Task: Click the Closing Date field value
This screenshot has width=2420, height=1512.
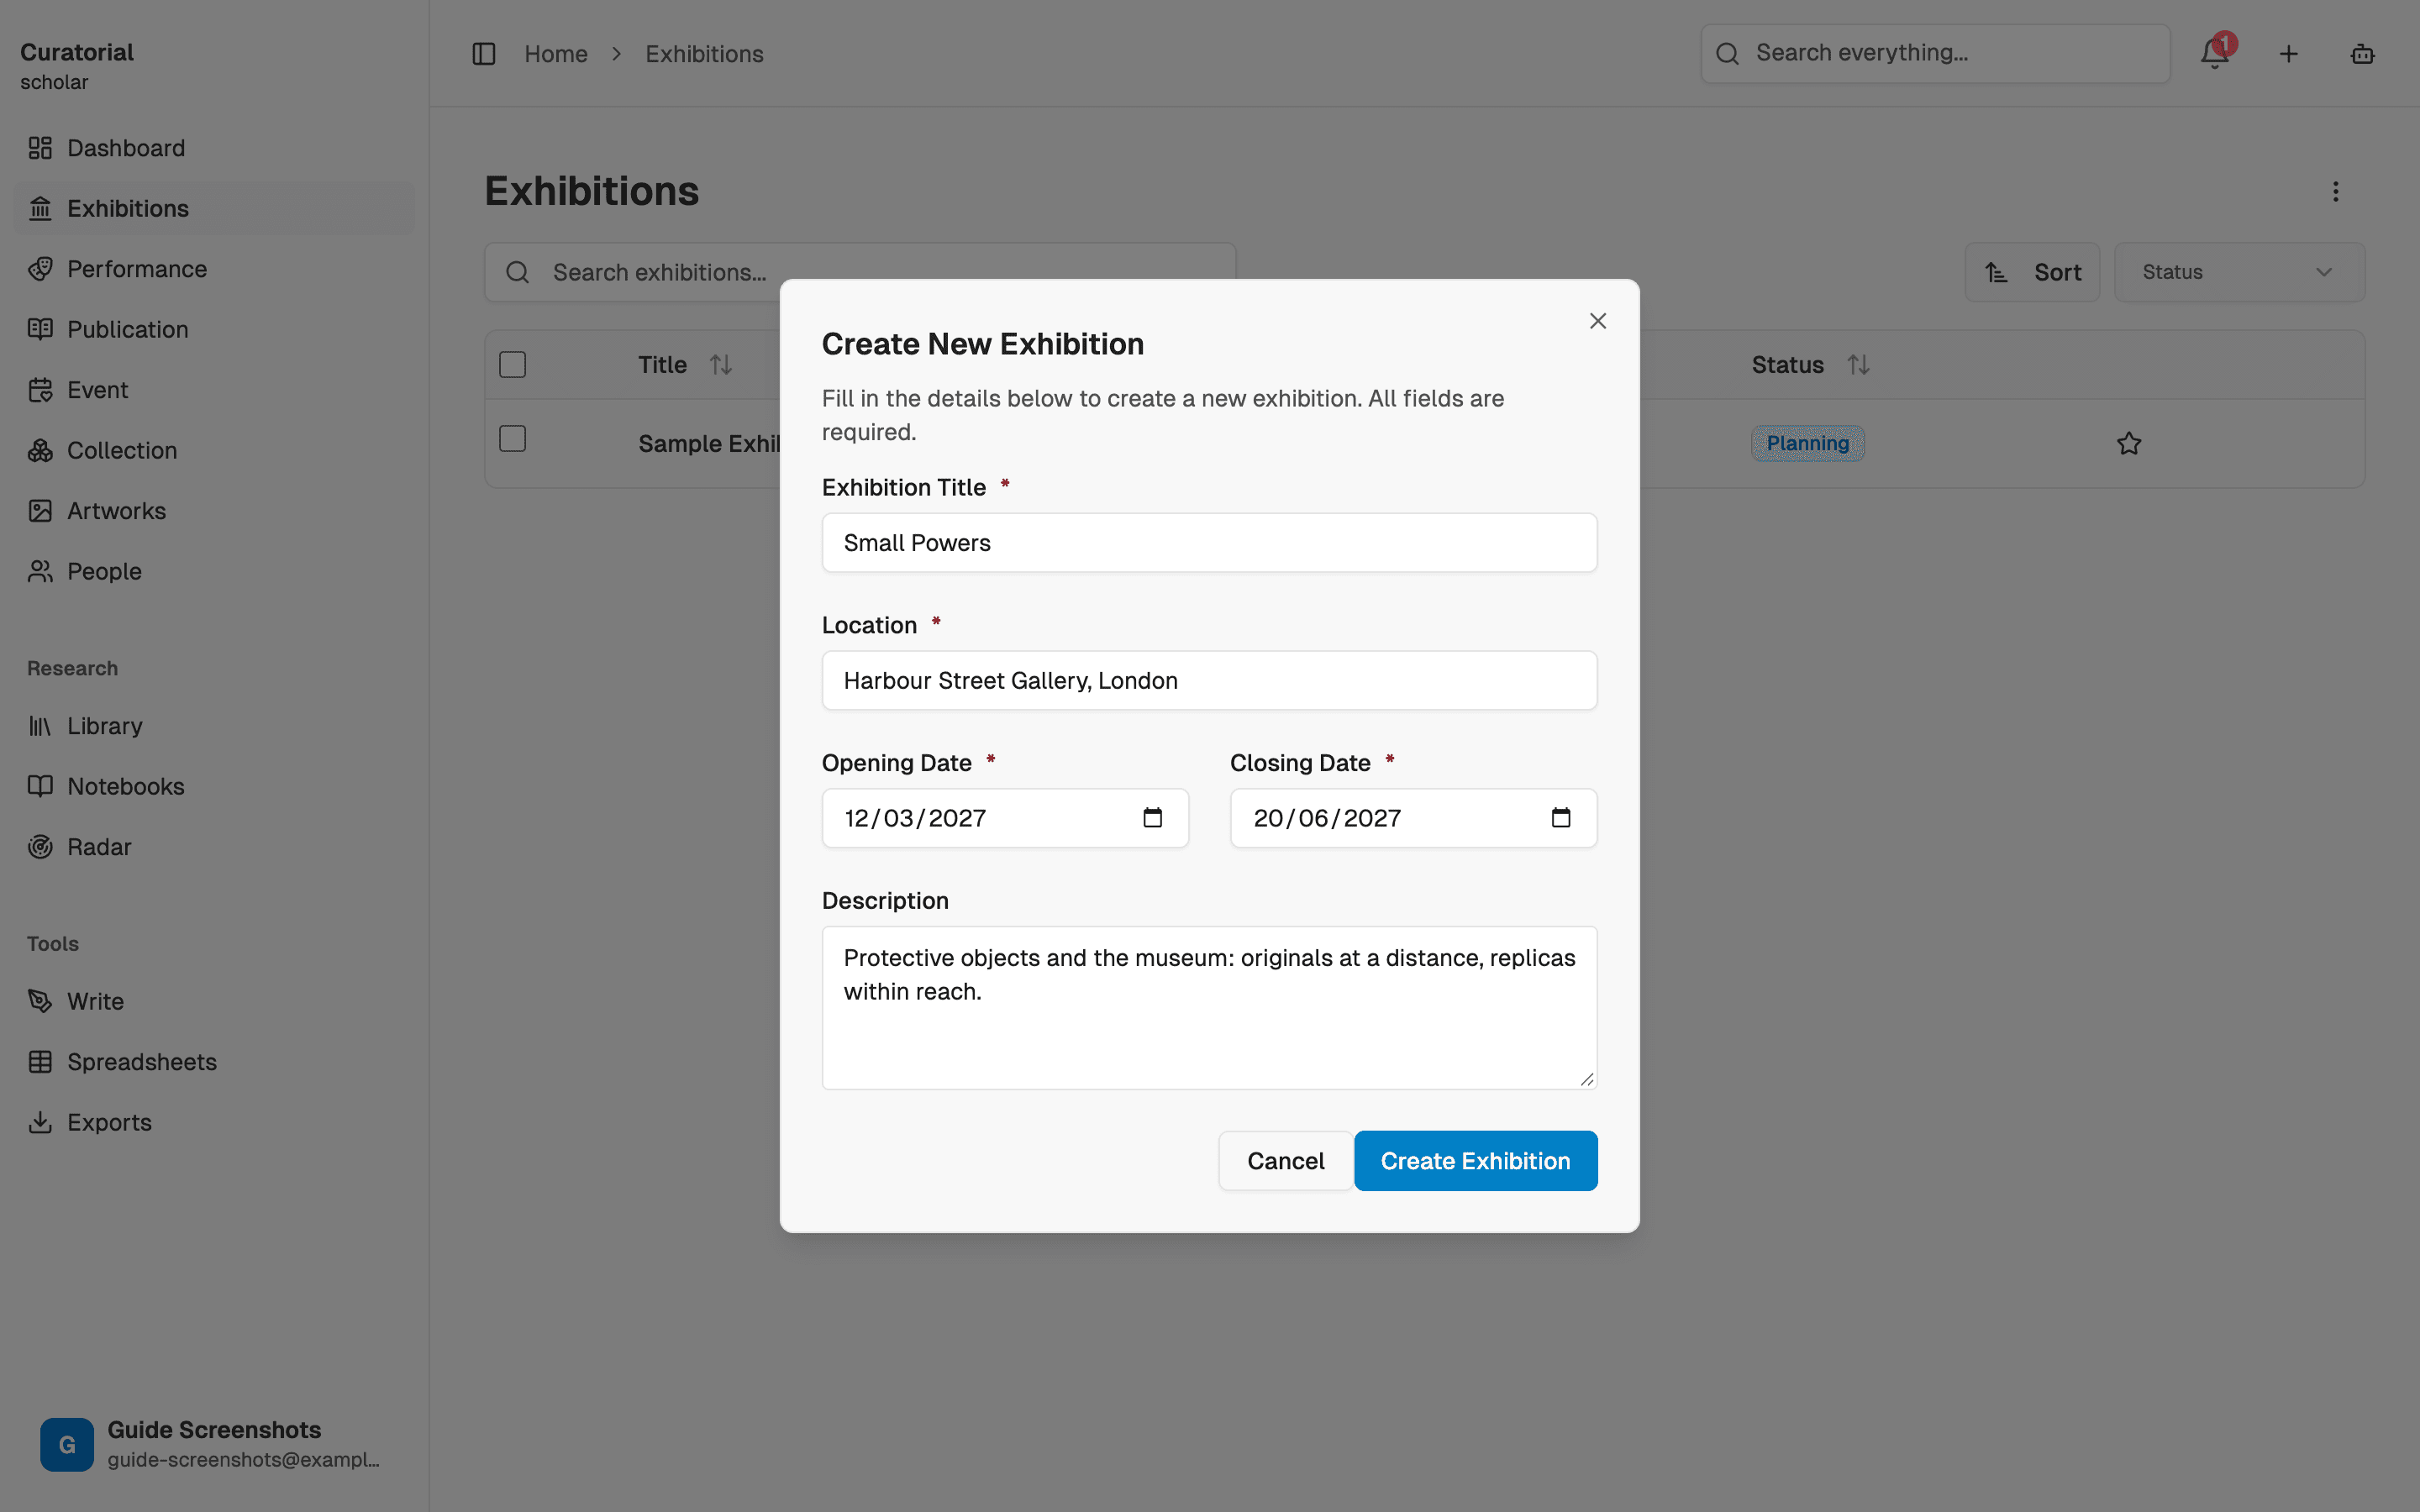Action: pos(1327,818)
